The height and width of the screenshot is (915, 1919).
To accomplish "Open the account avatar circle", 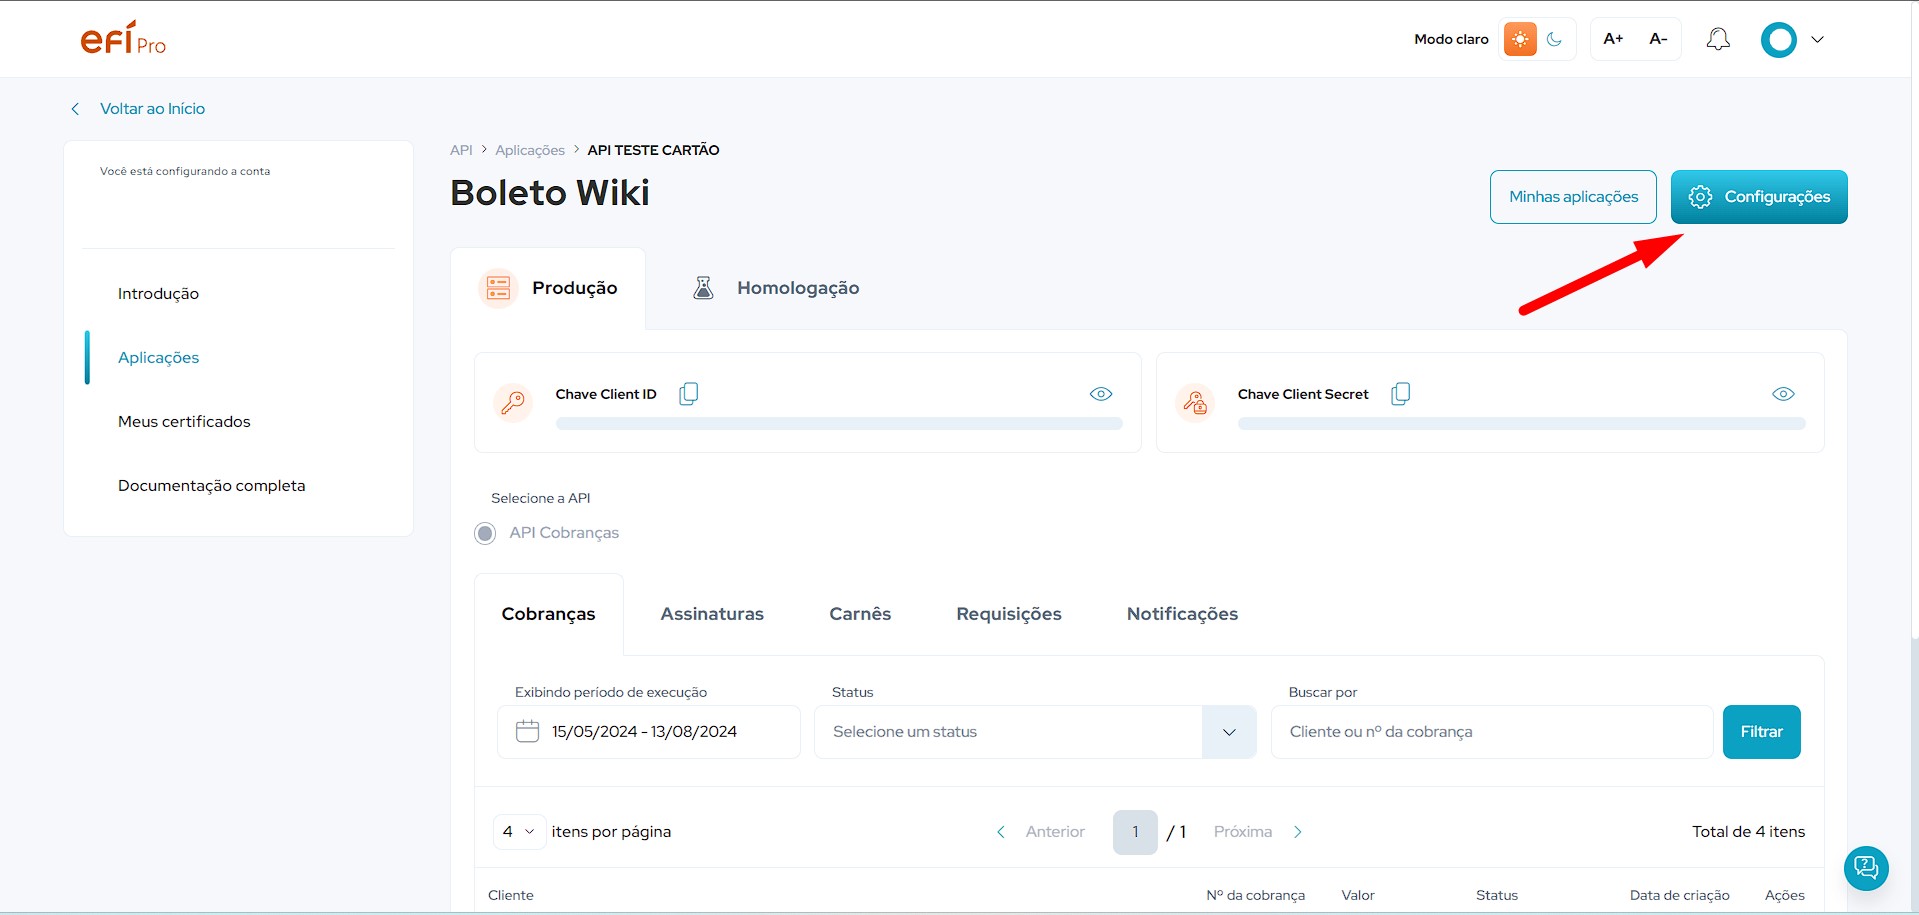I will (x=1779, y=40).
